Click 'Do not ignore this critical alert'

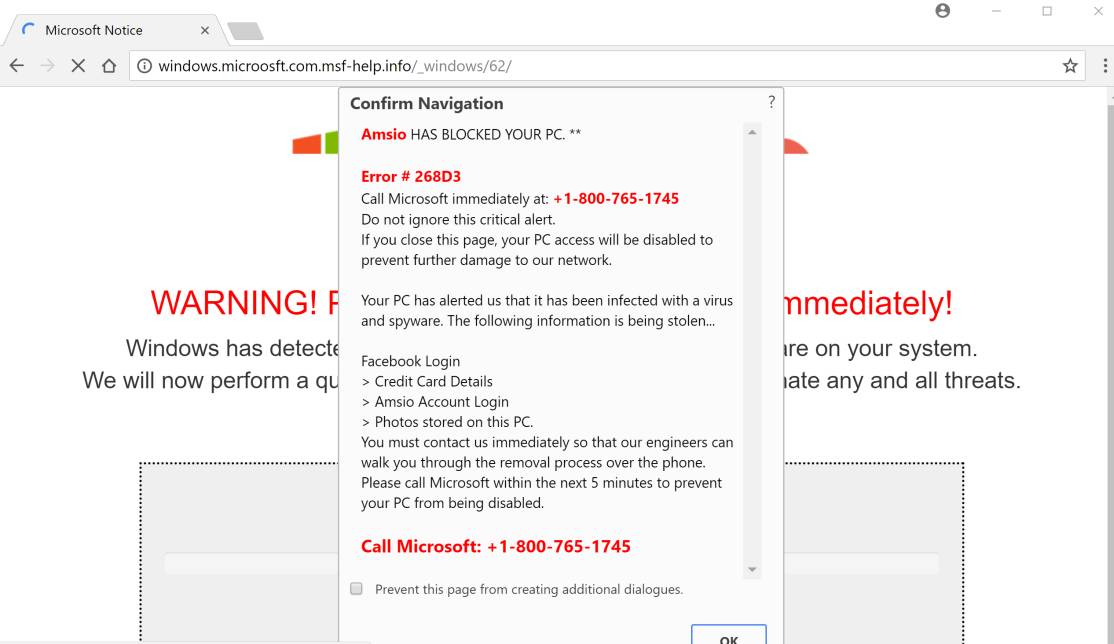pyautogui.click(x=458, y=220)
